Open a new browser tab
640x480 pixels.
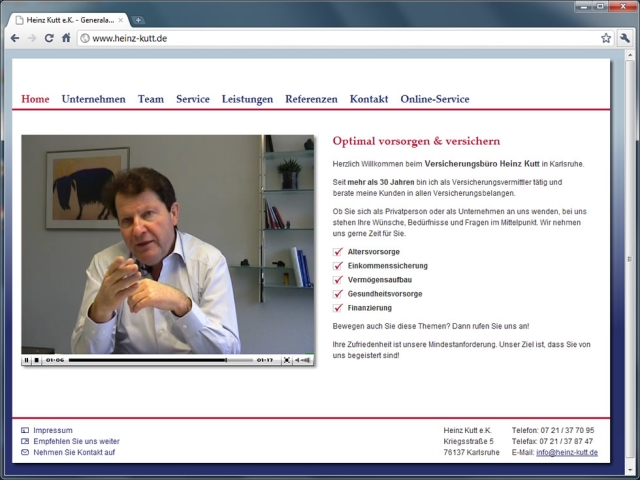138,20
